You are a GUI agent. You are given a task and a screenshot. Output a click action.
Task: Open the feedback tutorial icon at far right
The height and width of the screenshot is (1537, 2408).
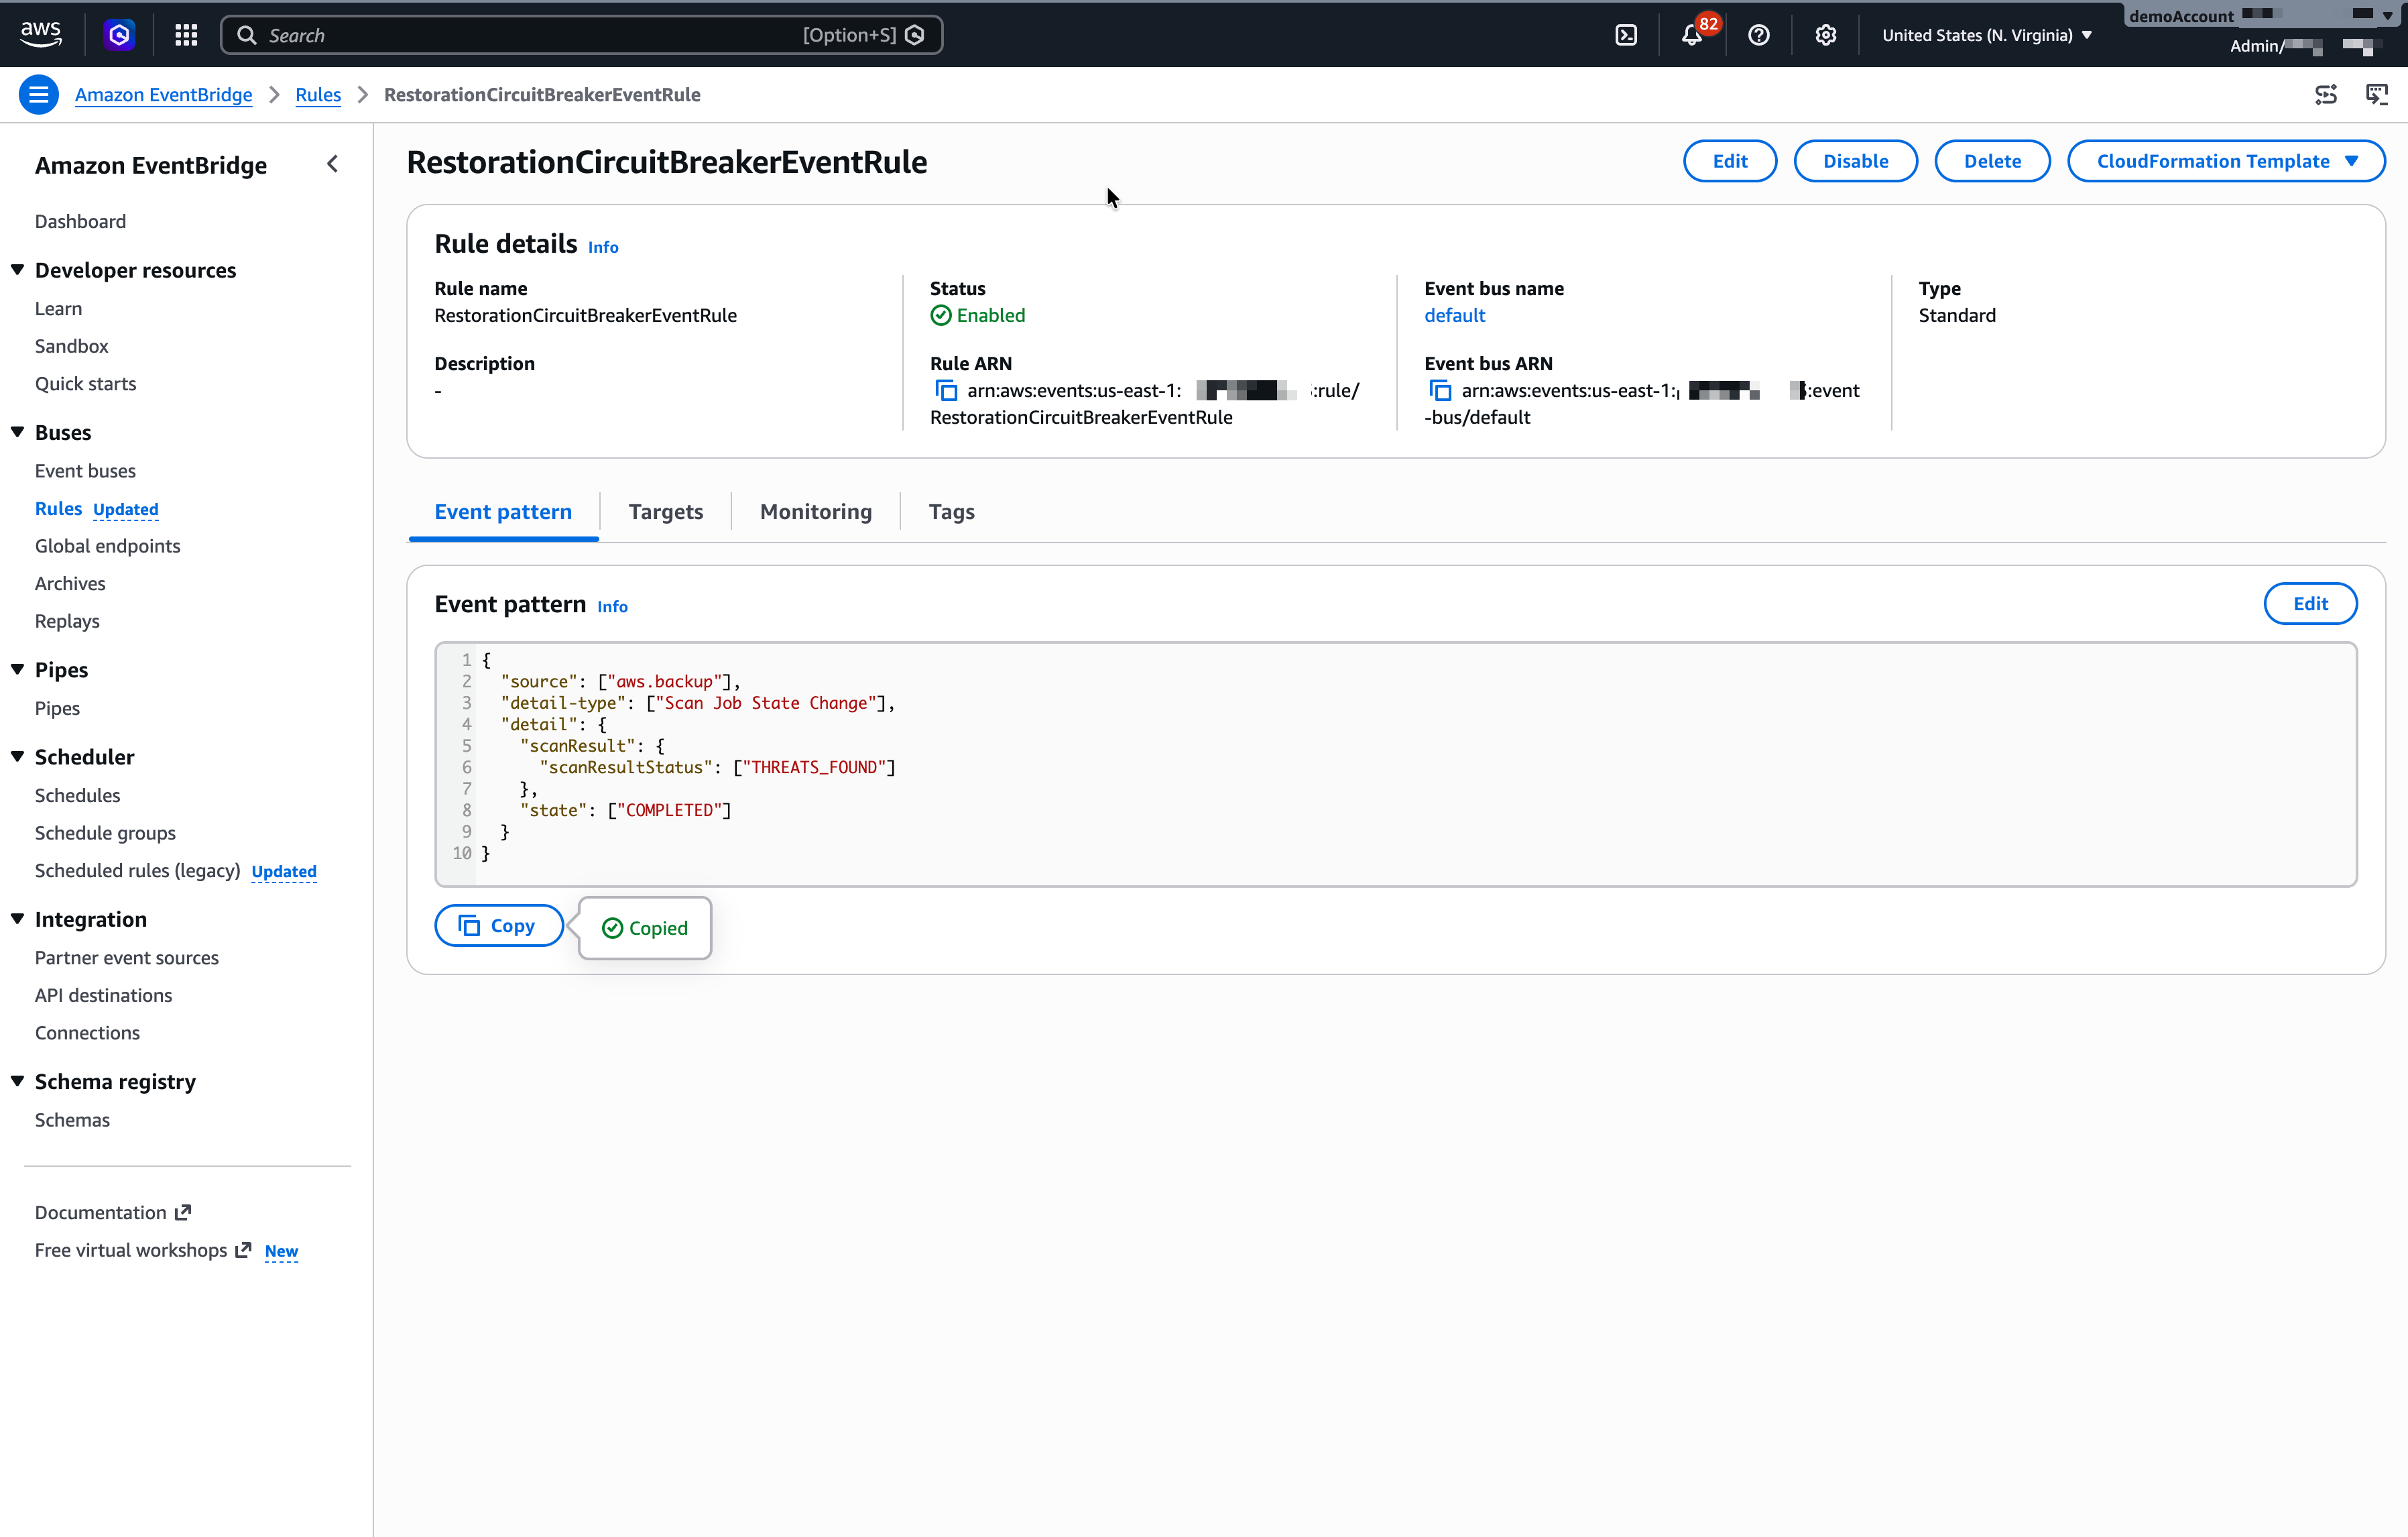2377,95
